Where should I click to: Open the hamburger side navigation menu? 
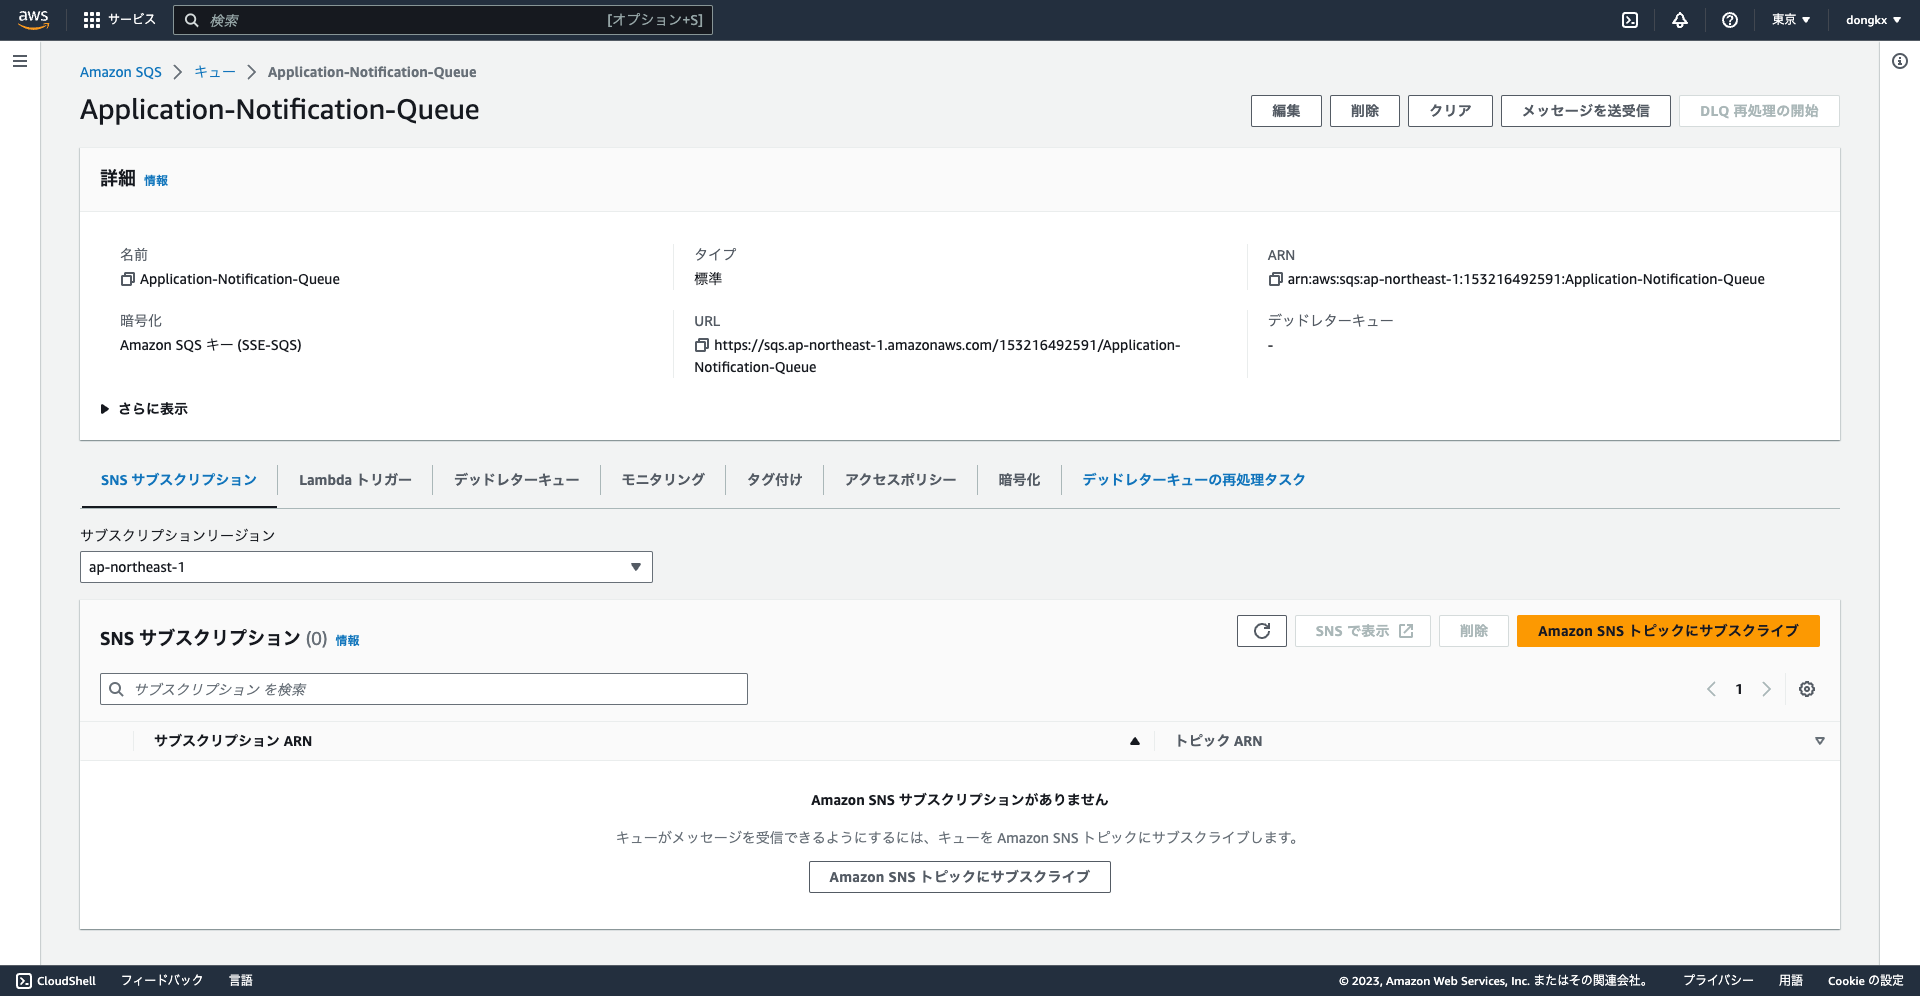[x=20, y=61]
